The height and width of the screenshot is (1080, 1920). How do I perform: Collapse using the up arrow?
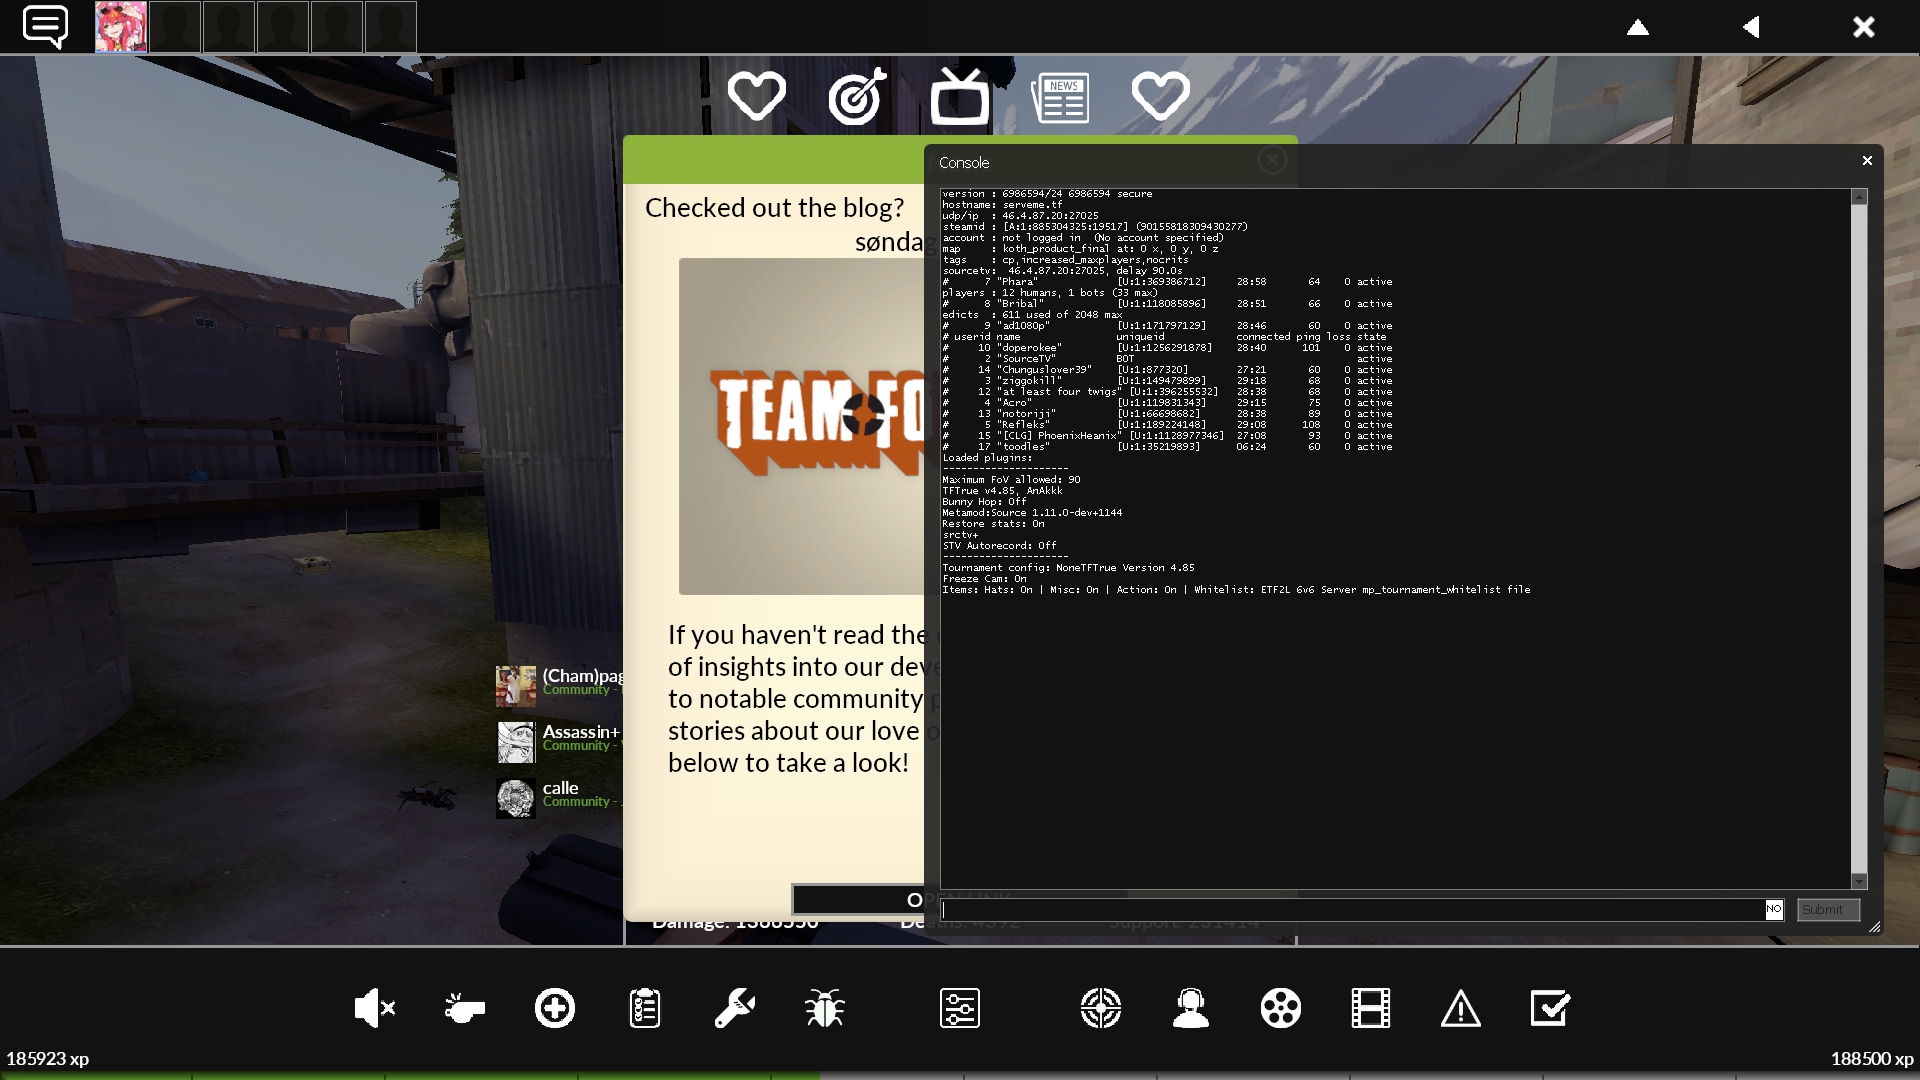click(x=1638, y=27)
